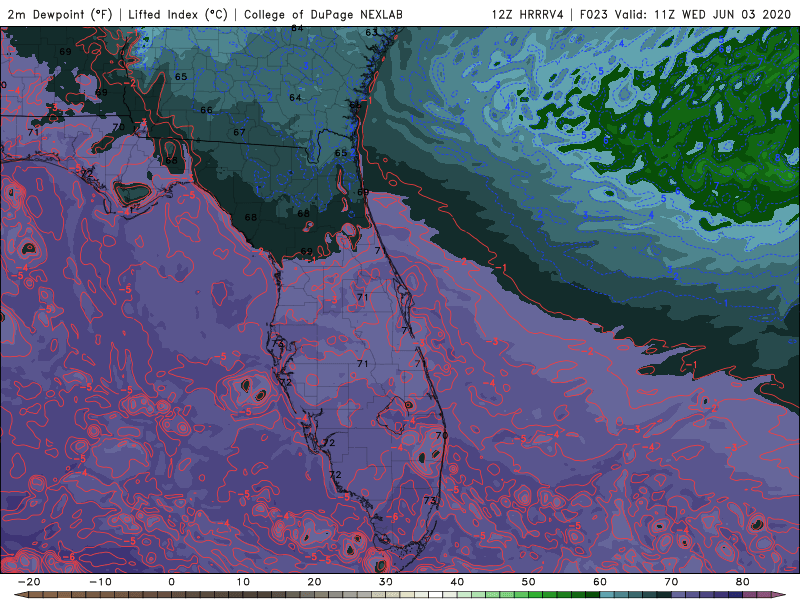The height and width of the screenshot is (600, 800).
Task: Click the "2m Dewpoint (°F)" title text
Action: coord(60,14)
